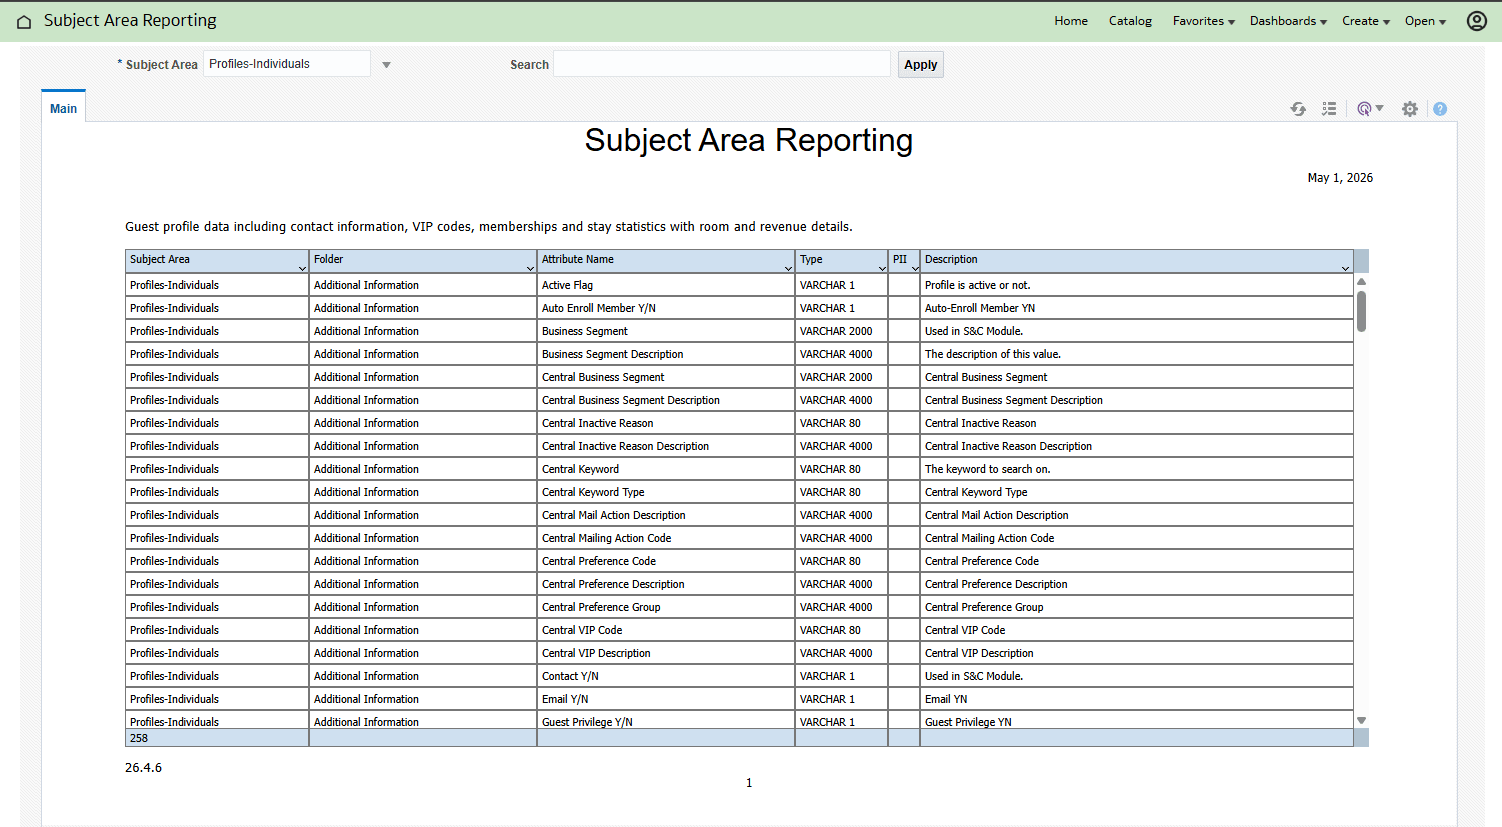Open the Open menu
This screenshot has height=827, width=1502.
1425,21
